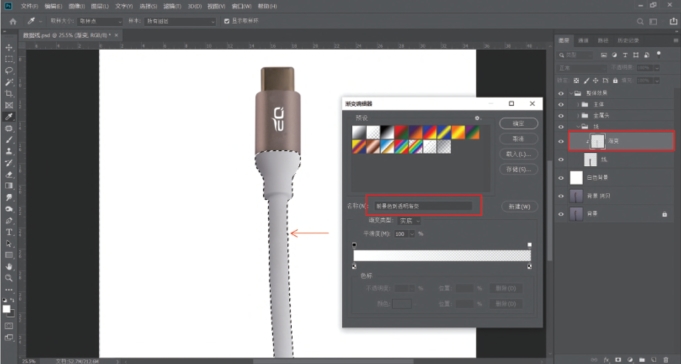Open the workspace switcher icon
Screen dimensions: 681x364
point(653,21)
